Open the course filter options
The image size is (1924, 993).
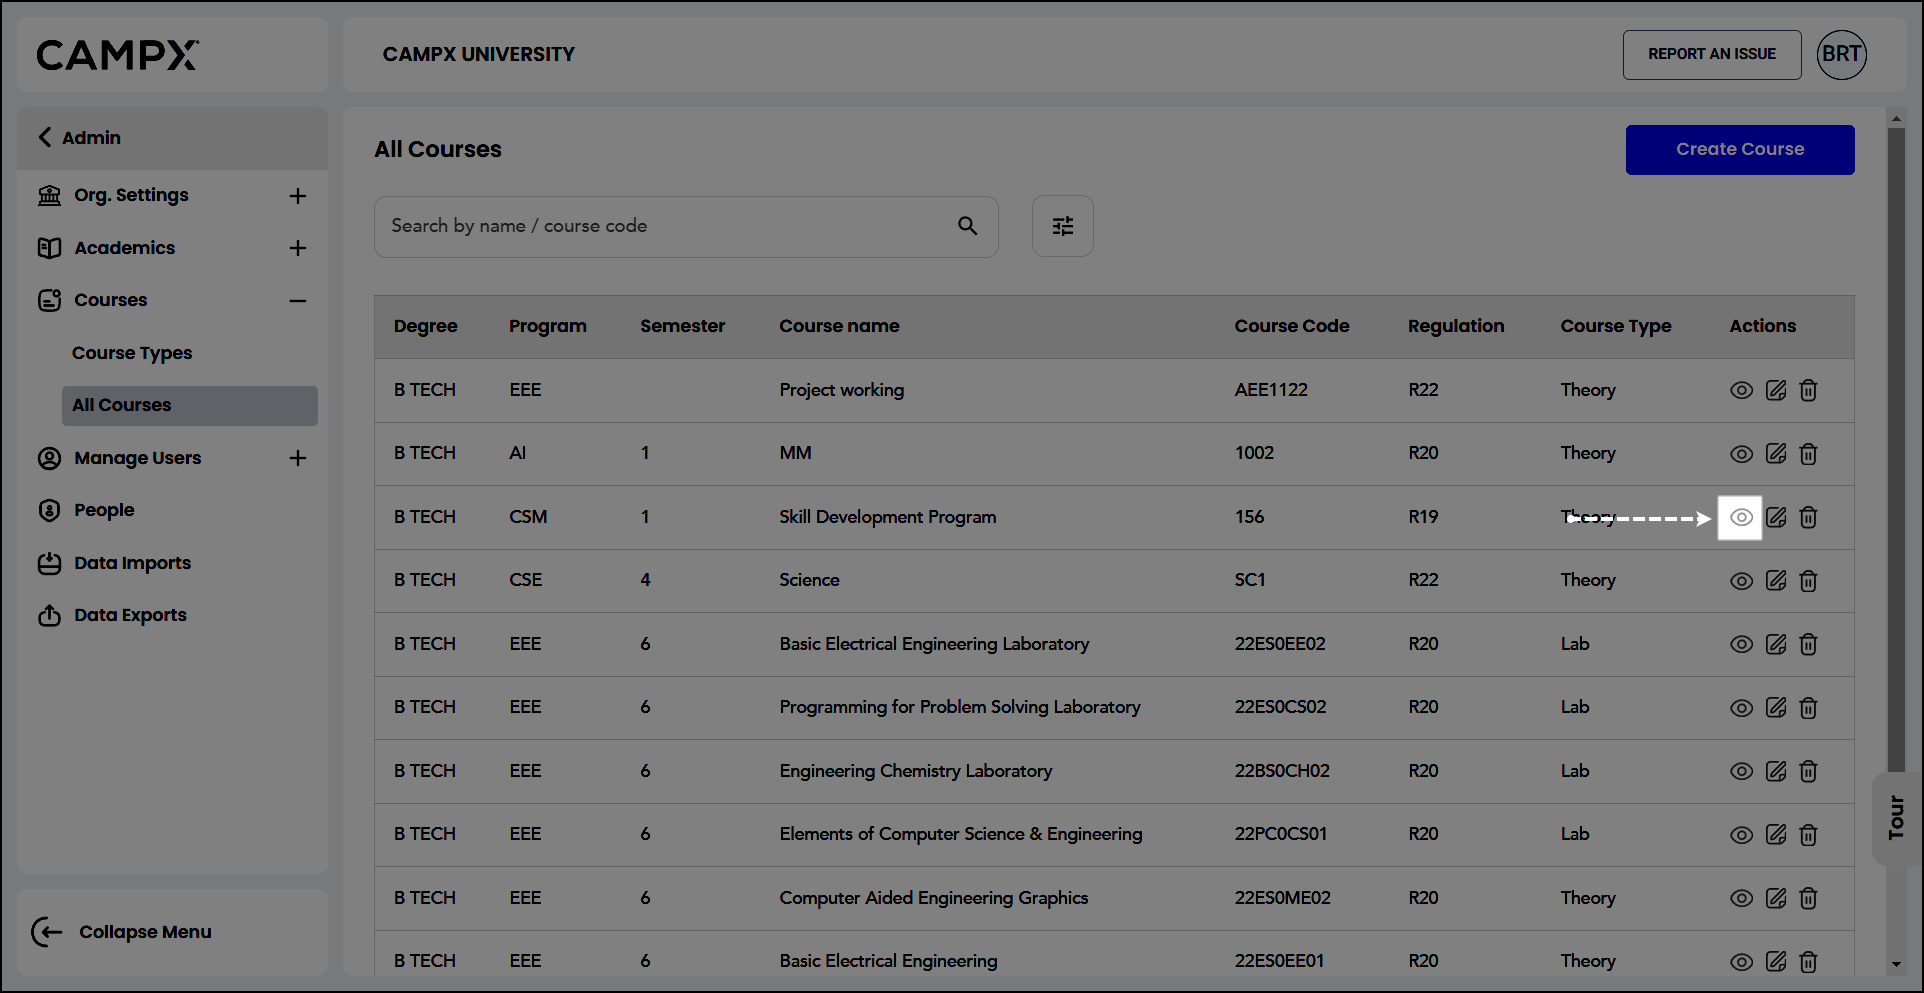[x=1062, y=226]
